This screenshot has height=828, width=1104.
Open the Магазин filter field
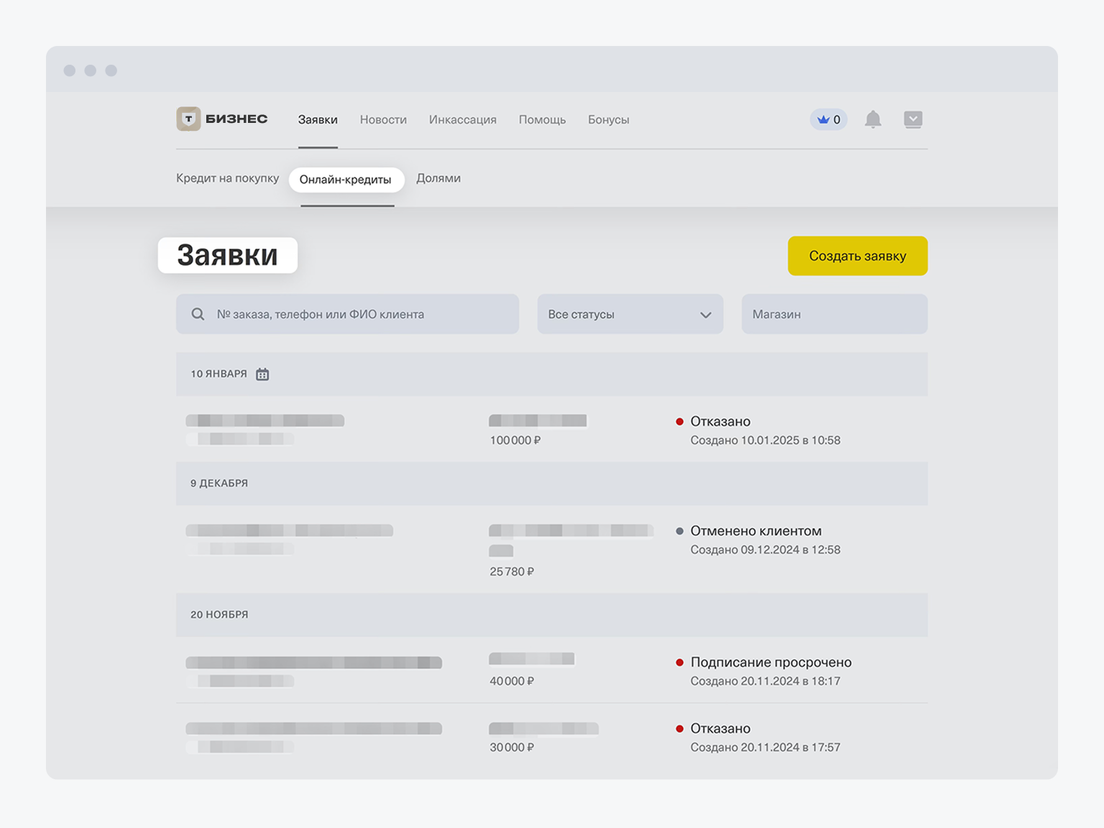(x=833, y=314)
